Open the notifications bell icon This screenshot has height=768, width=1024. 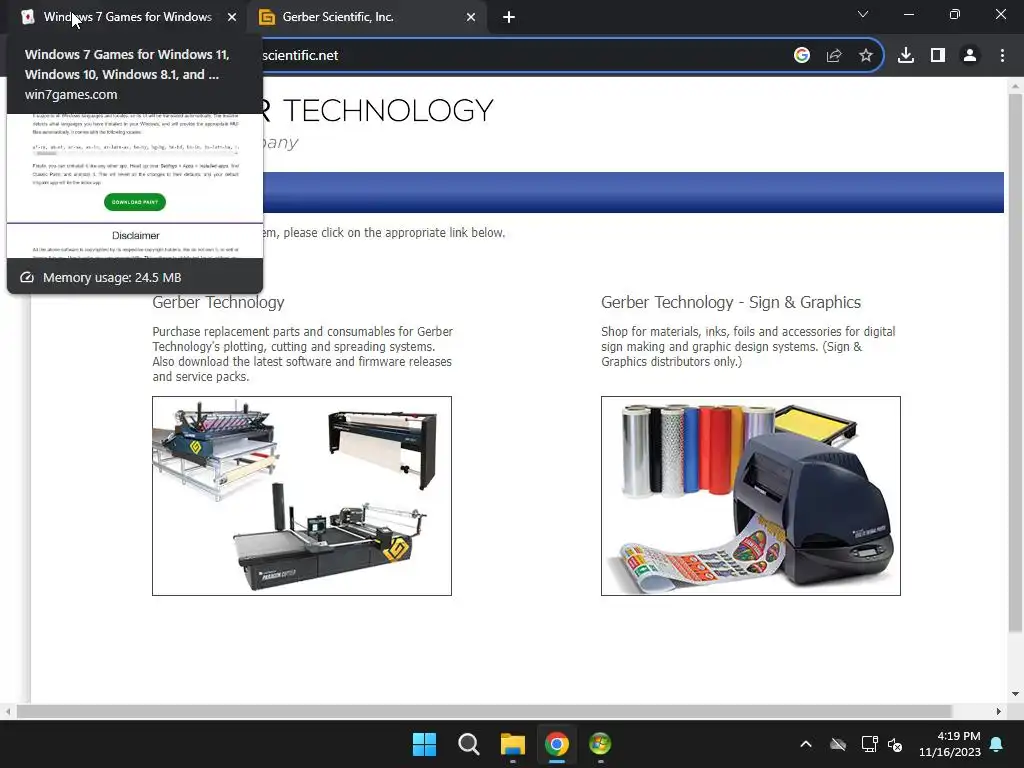[997, 744]
